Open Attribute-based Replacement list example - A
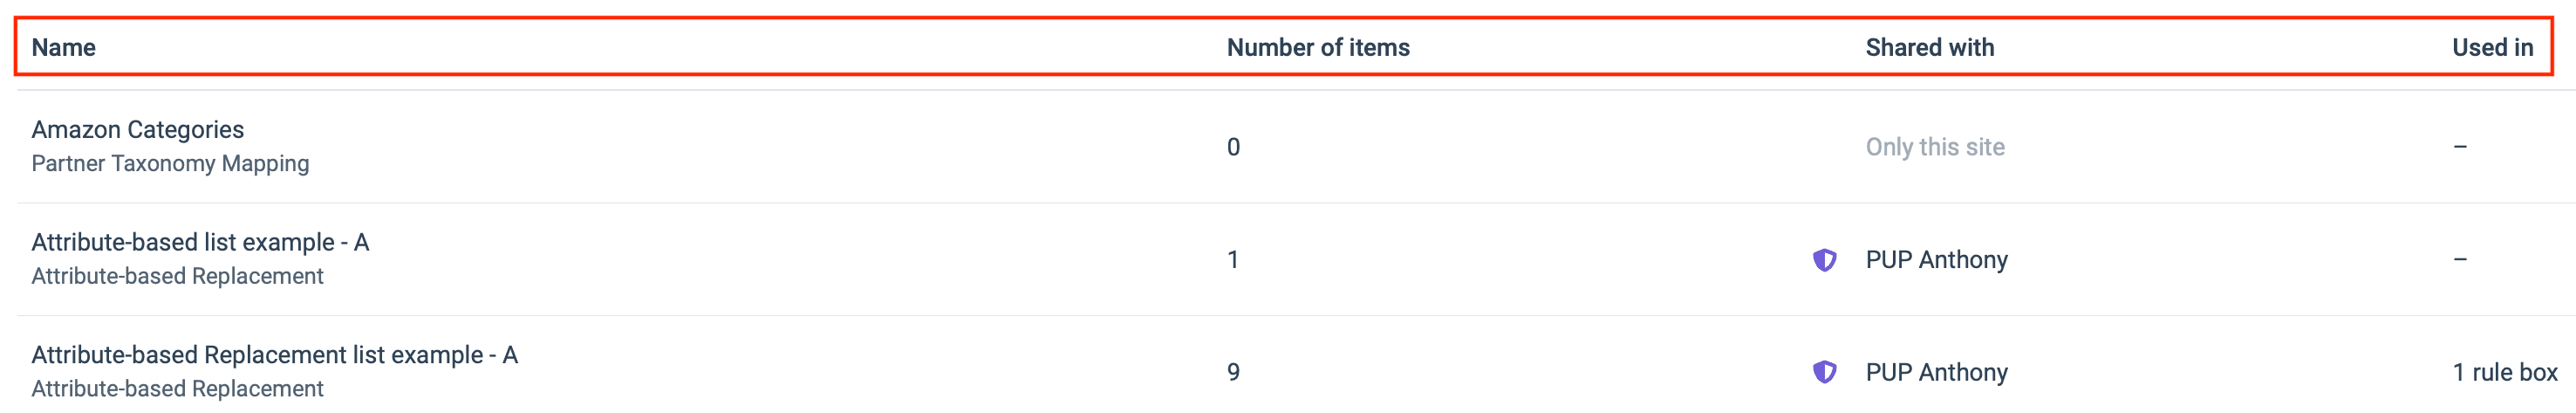The height and width of the screenshot is (413, 2576). tap(274, 355)
